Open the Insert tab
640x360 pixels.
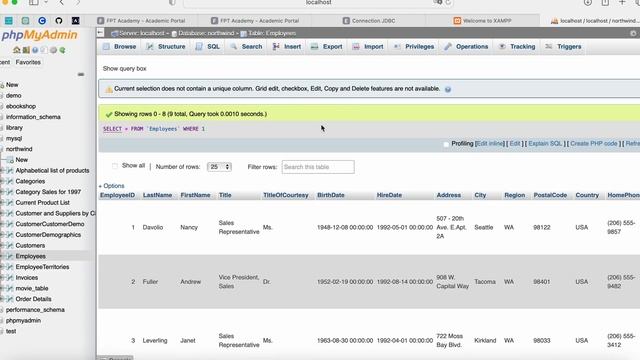tap(287, 47)
